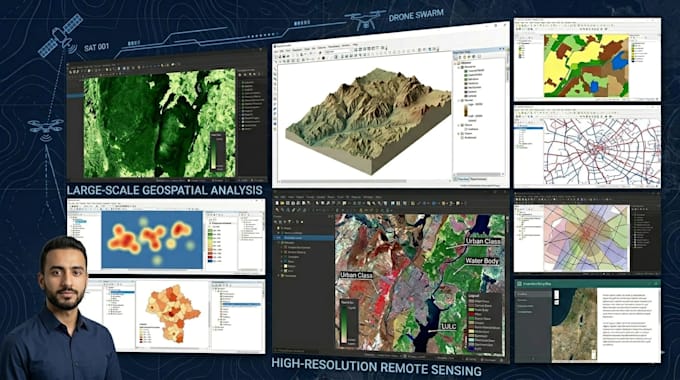The height and width of the screenshot is (380, 680).
Task: Click the Urban Class label over the red urban area
Action: [356, 275]
